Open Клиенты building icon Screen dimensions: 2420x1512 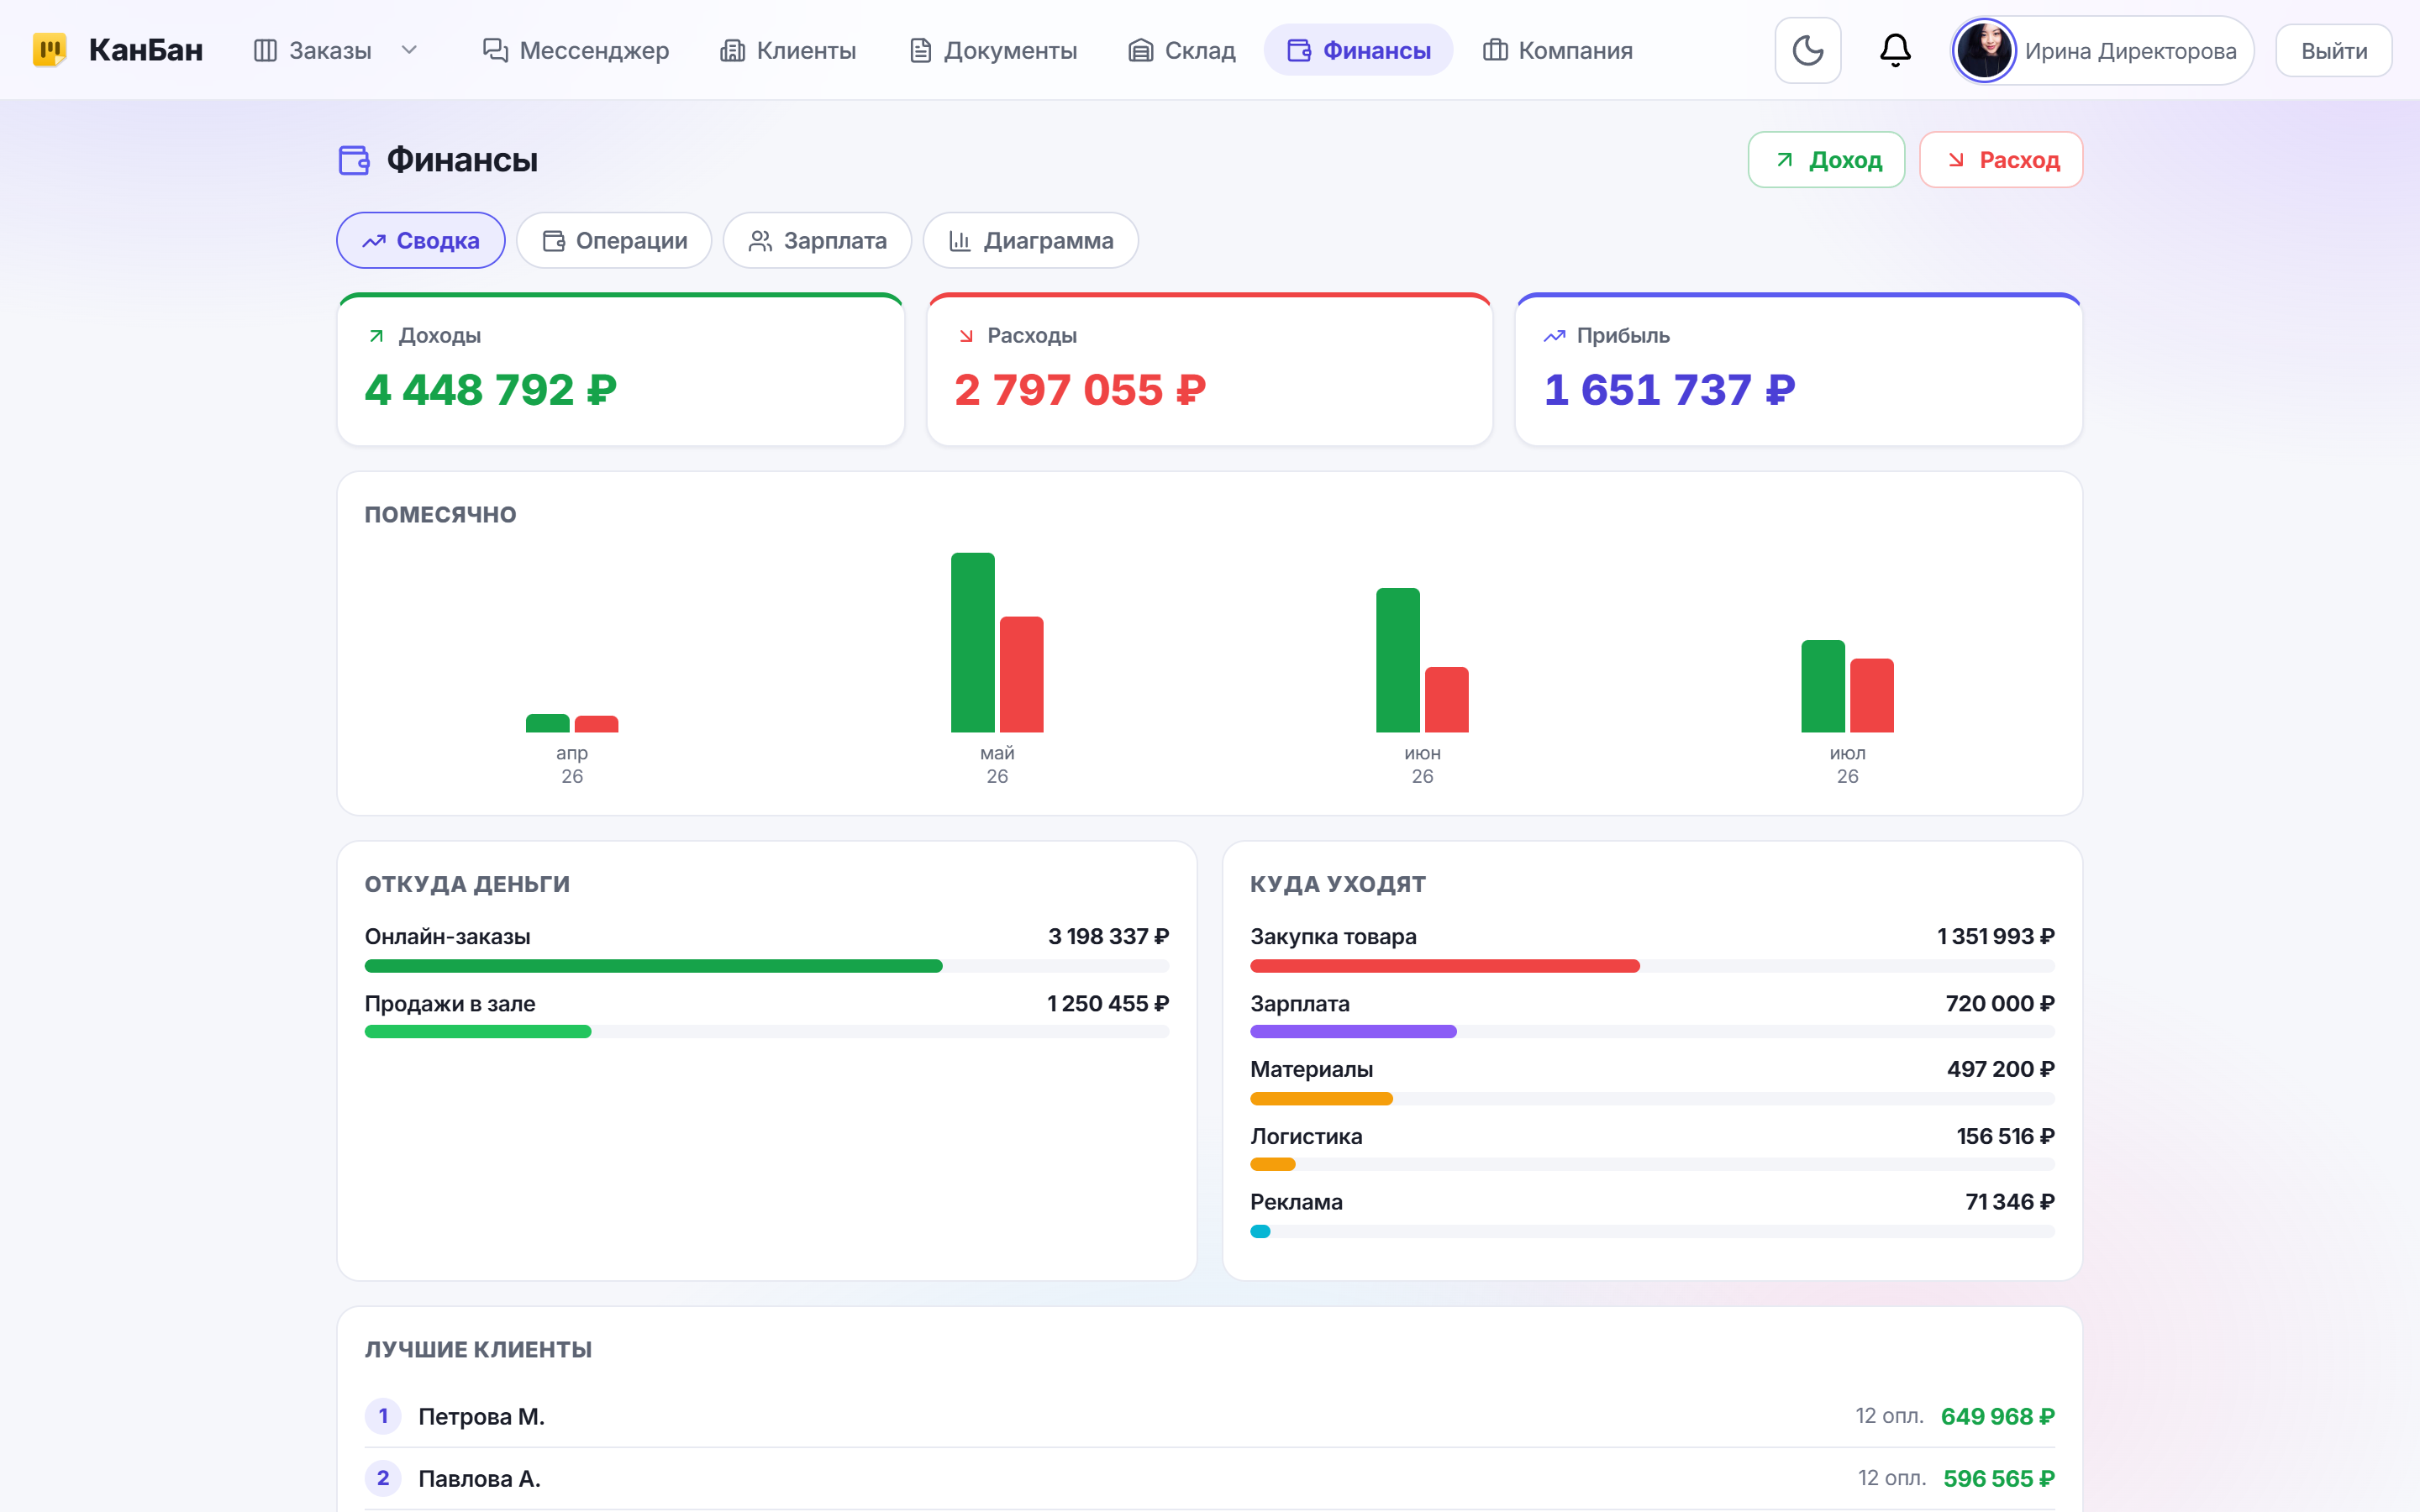[x=732, y=50]
